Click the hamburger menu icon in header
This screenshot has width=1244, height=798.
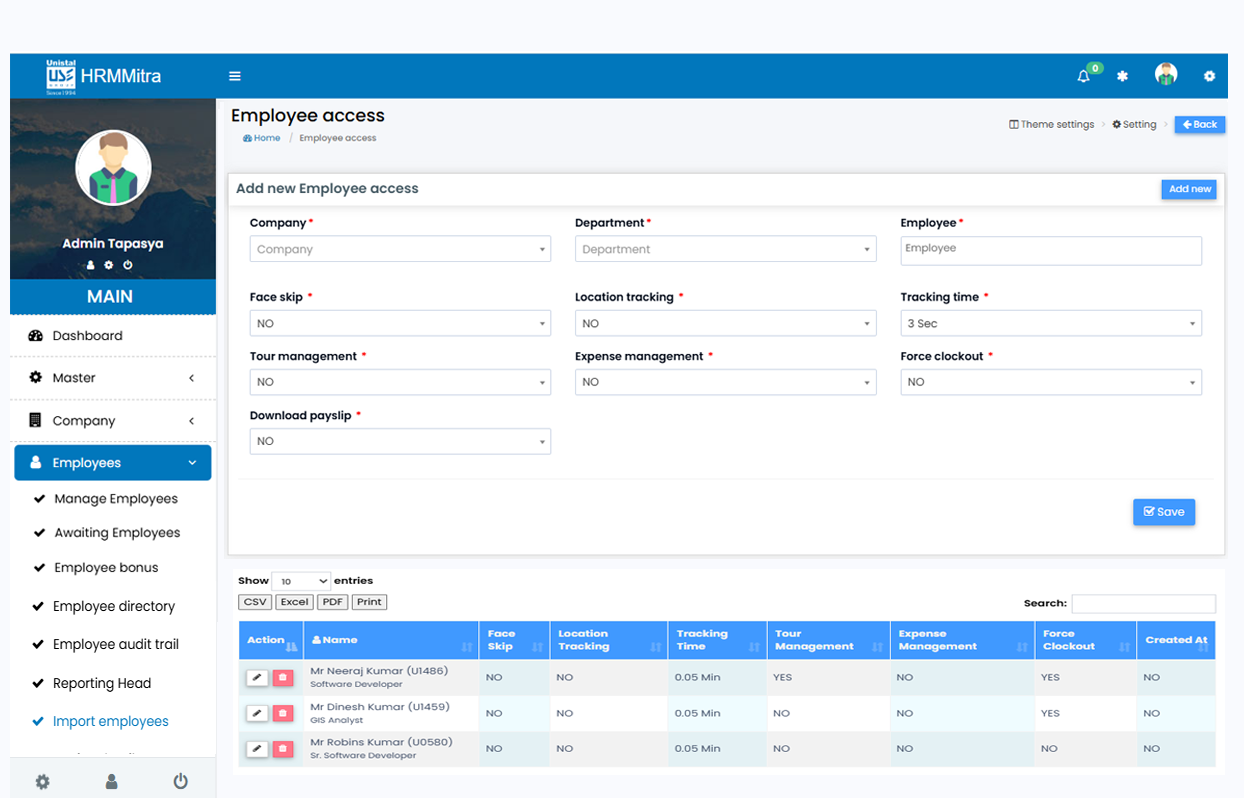[x=235, y=76]
